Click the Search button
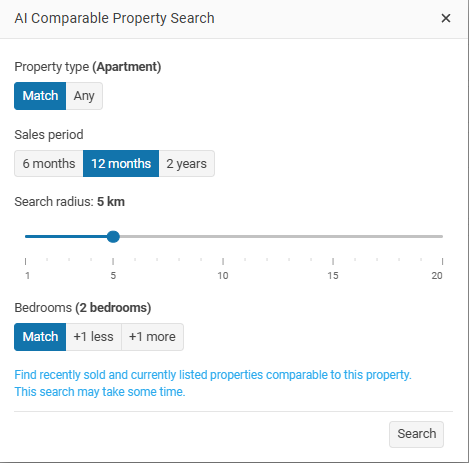This screenshot has height=463, width=469. tap(416, 434)
